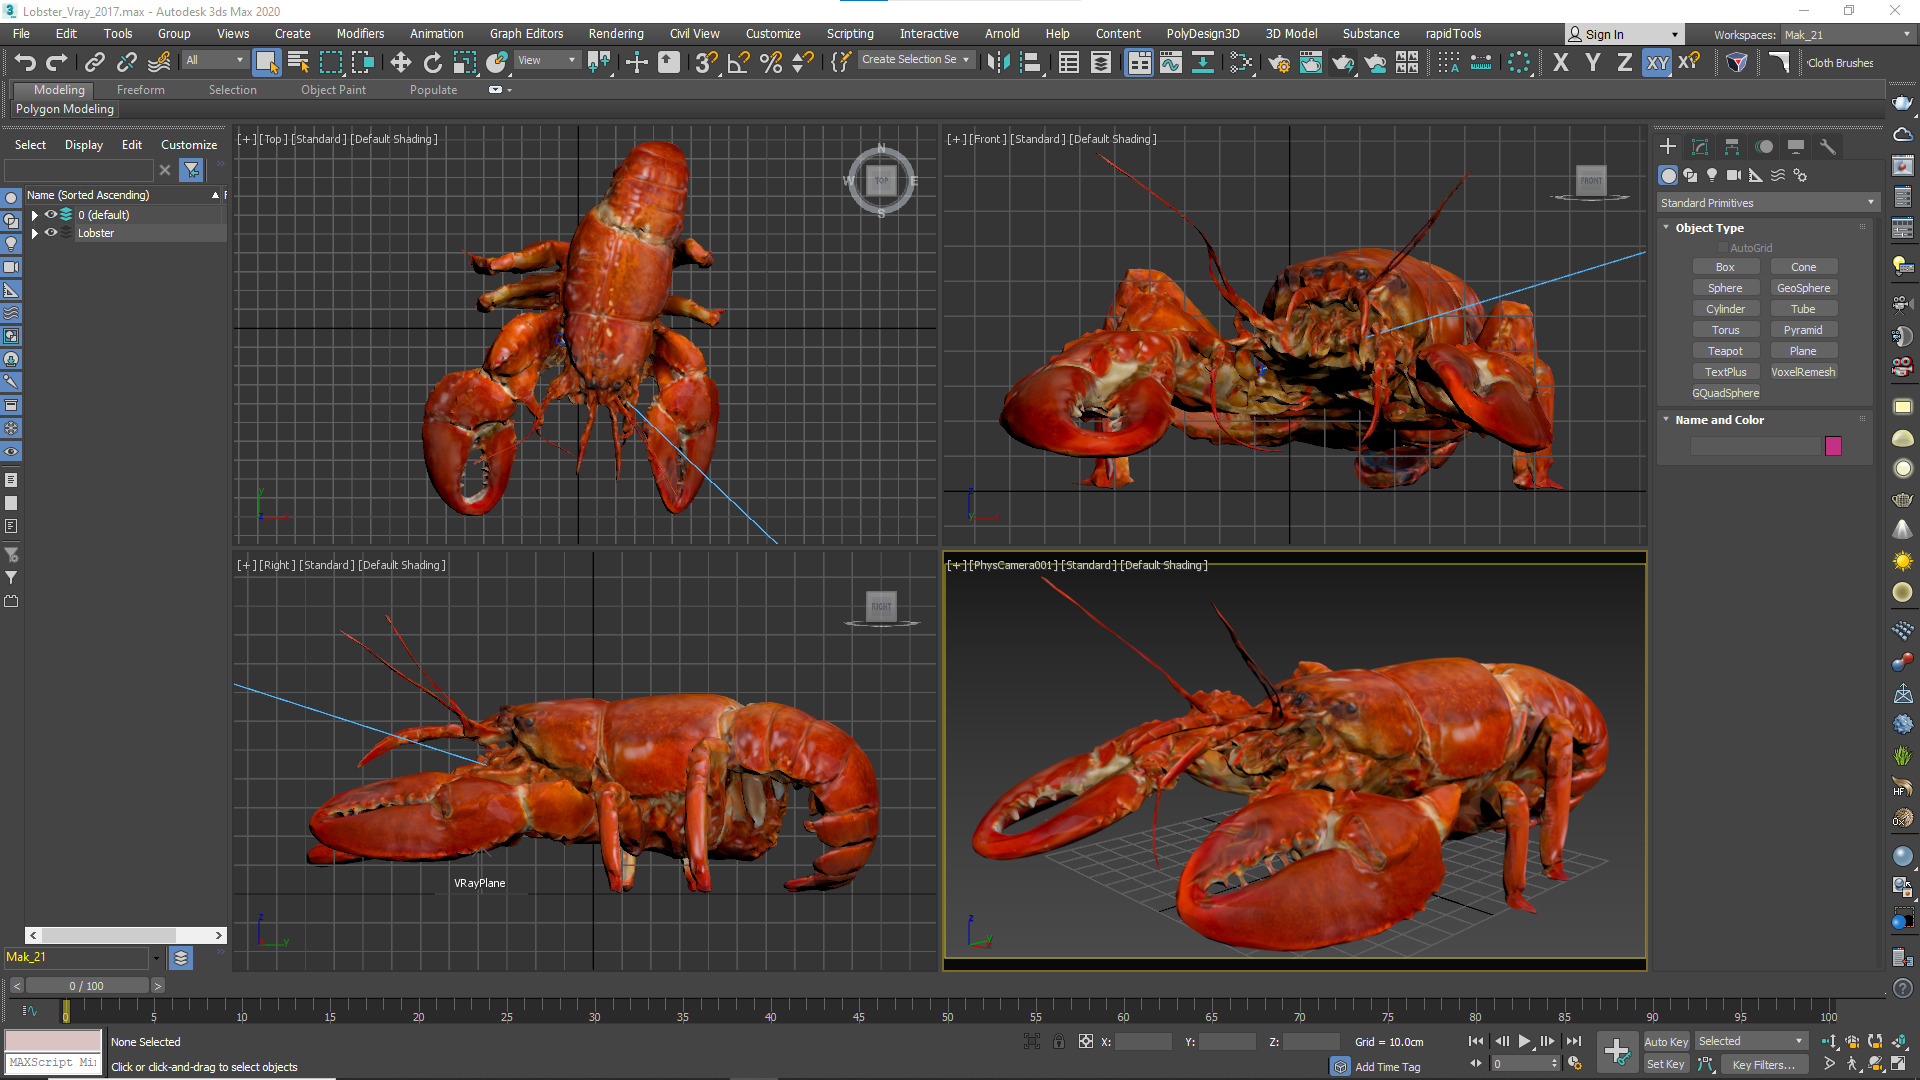Toggle visibility eye of Lobster object
This screenshot has height=1080, width=1920.
pos(51,233)
